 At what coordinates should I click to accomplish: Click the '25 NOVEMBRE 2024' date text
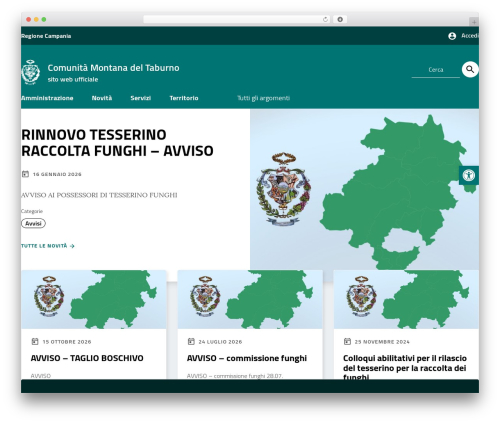coord(382,342)
